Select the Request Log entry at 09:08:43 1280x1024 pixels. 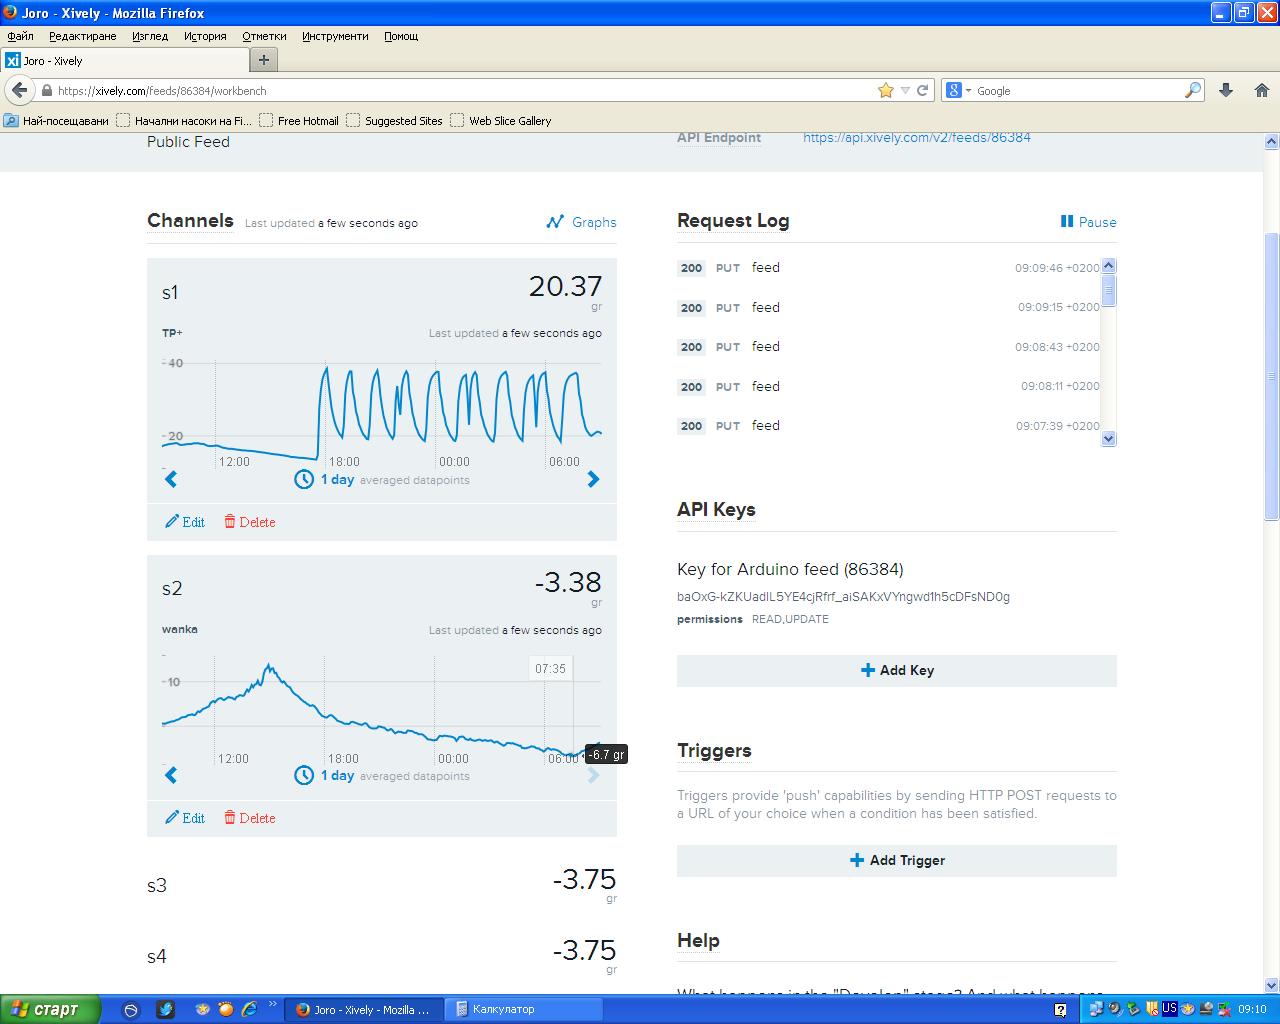pos(888,347)
